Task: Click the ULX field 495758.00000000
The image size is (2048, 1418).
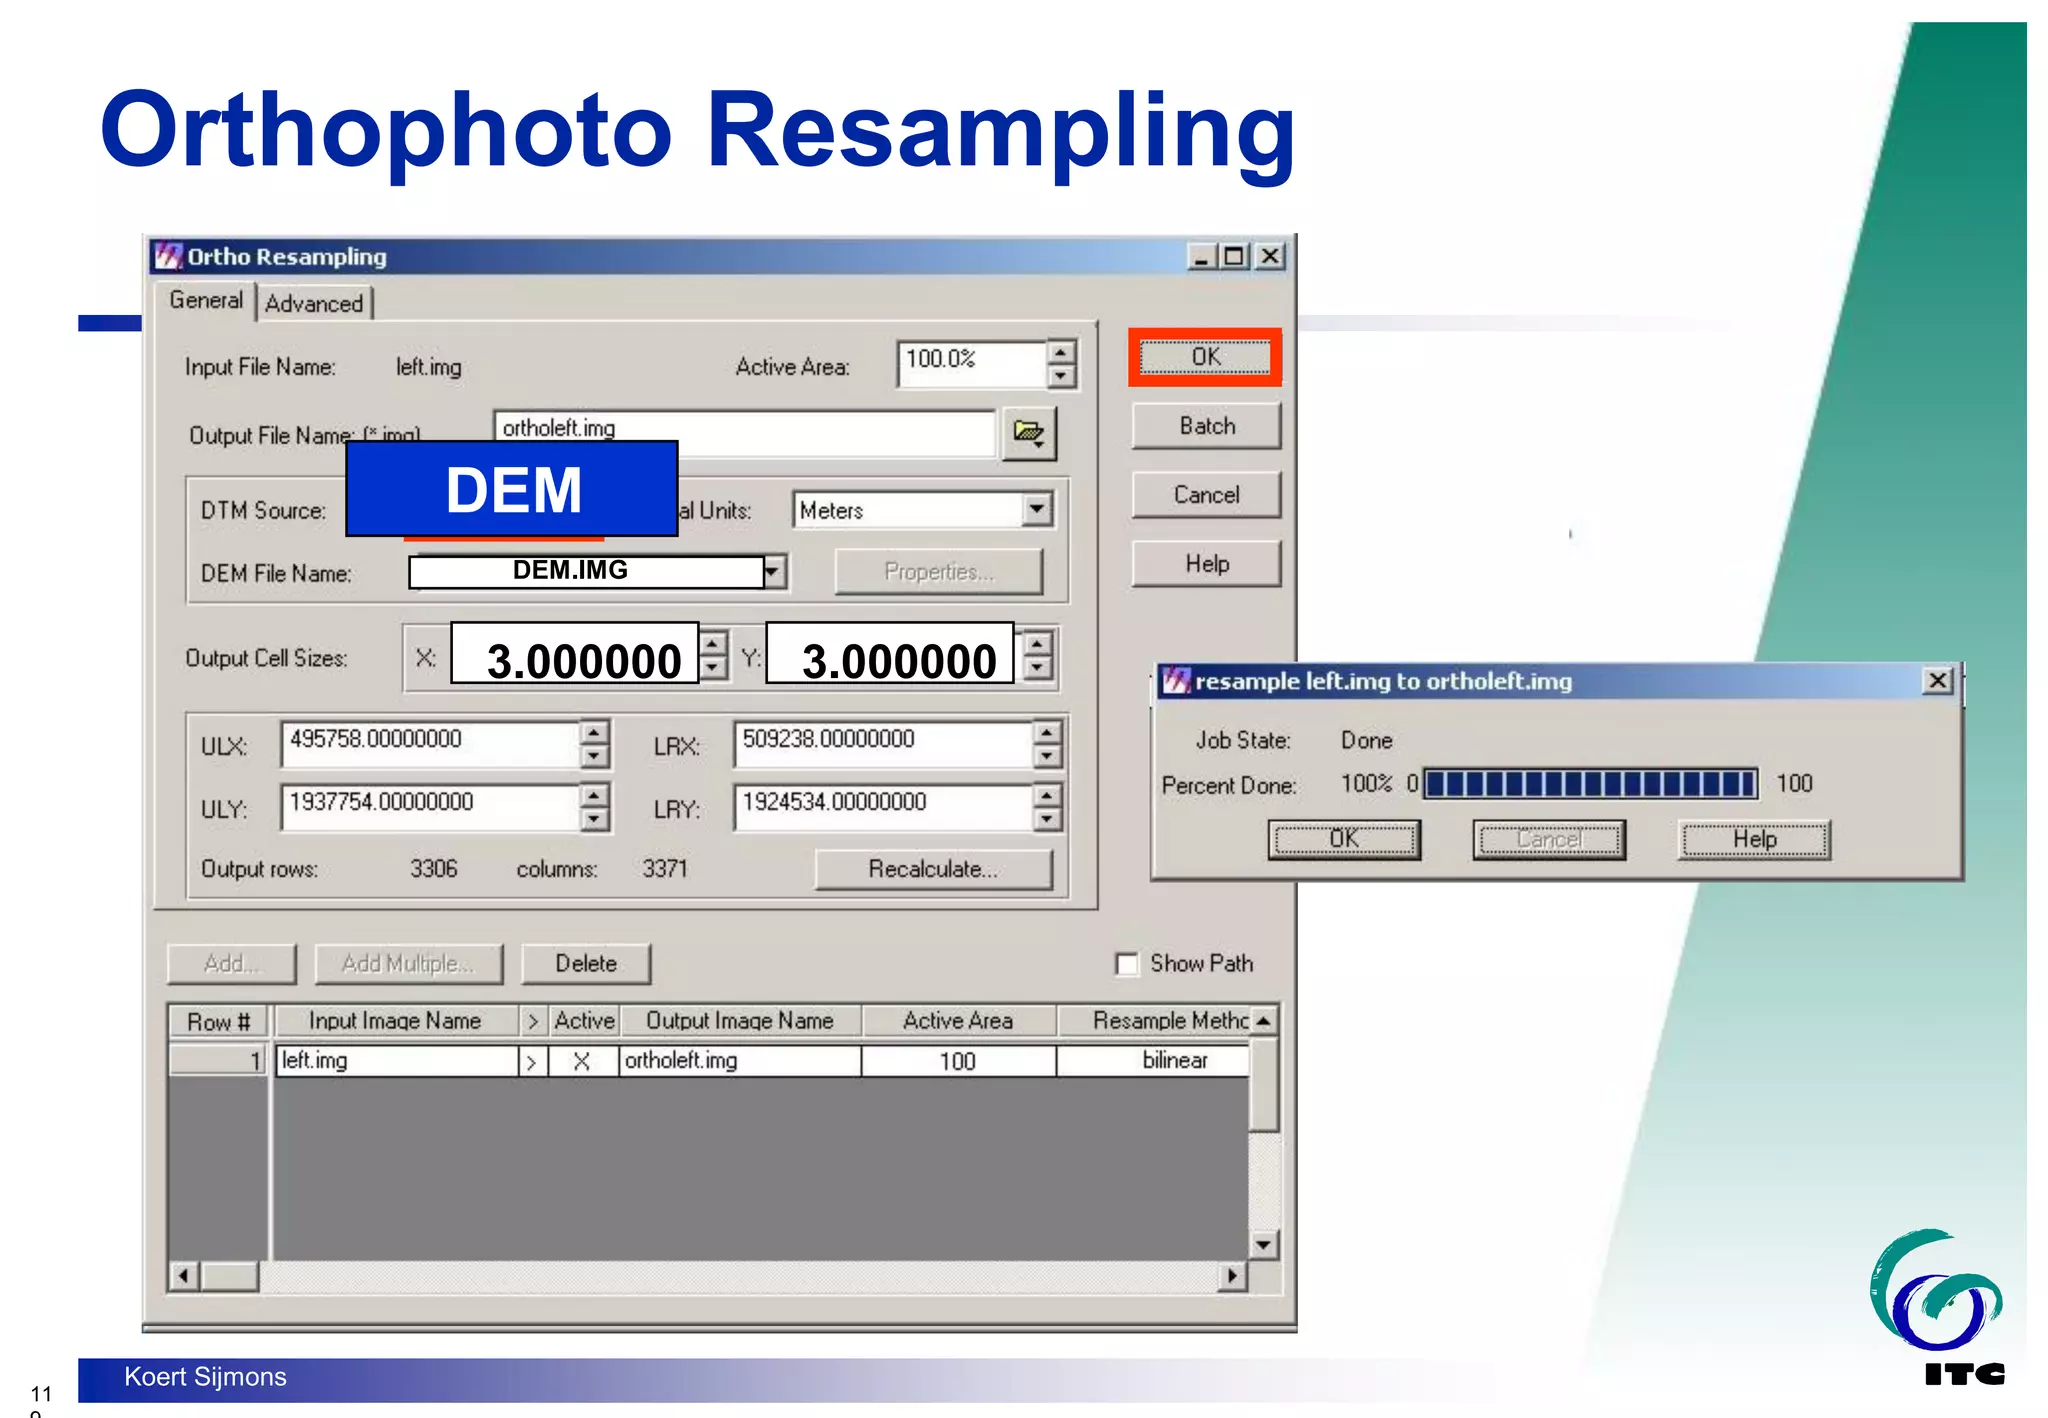Action: pyautogui.click(x=430, y=744)
